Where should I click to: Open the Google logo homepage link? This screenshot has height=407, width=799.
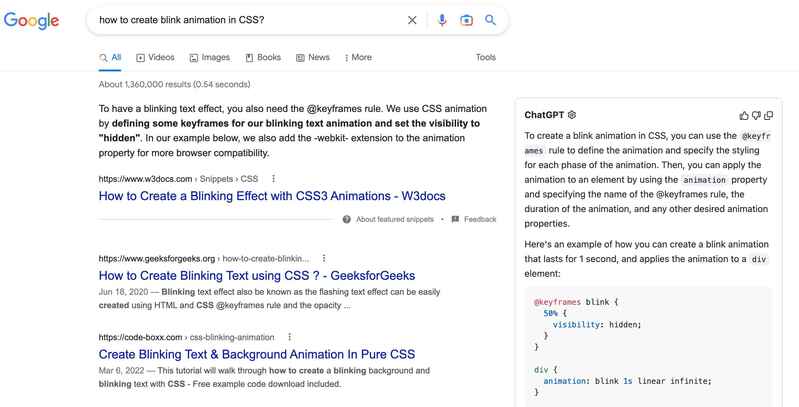[32, 20]
